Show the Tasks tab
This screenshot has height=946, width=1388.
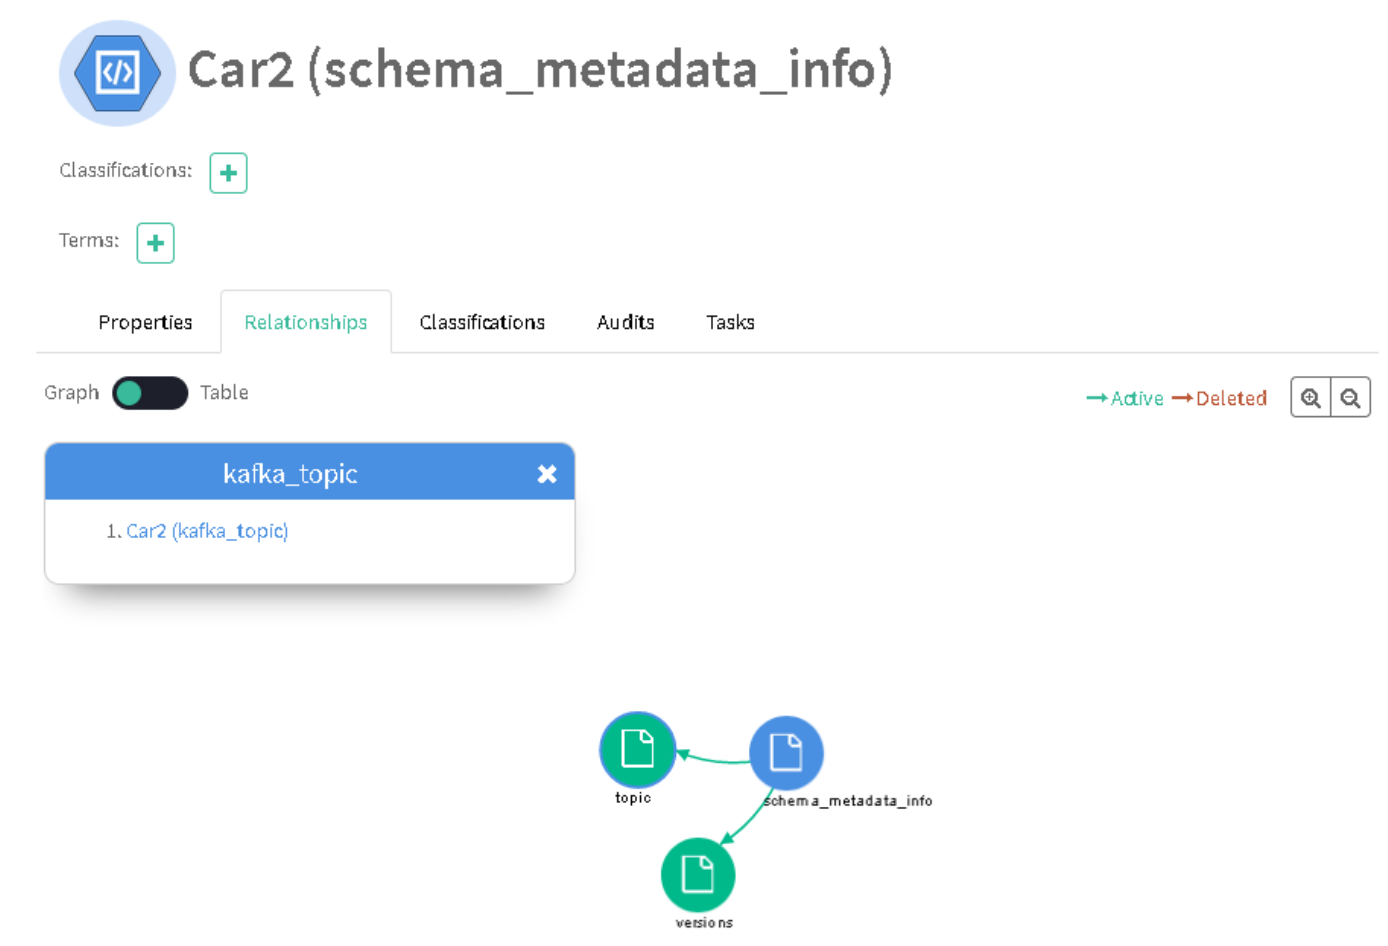(x=730, y=322)
